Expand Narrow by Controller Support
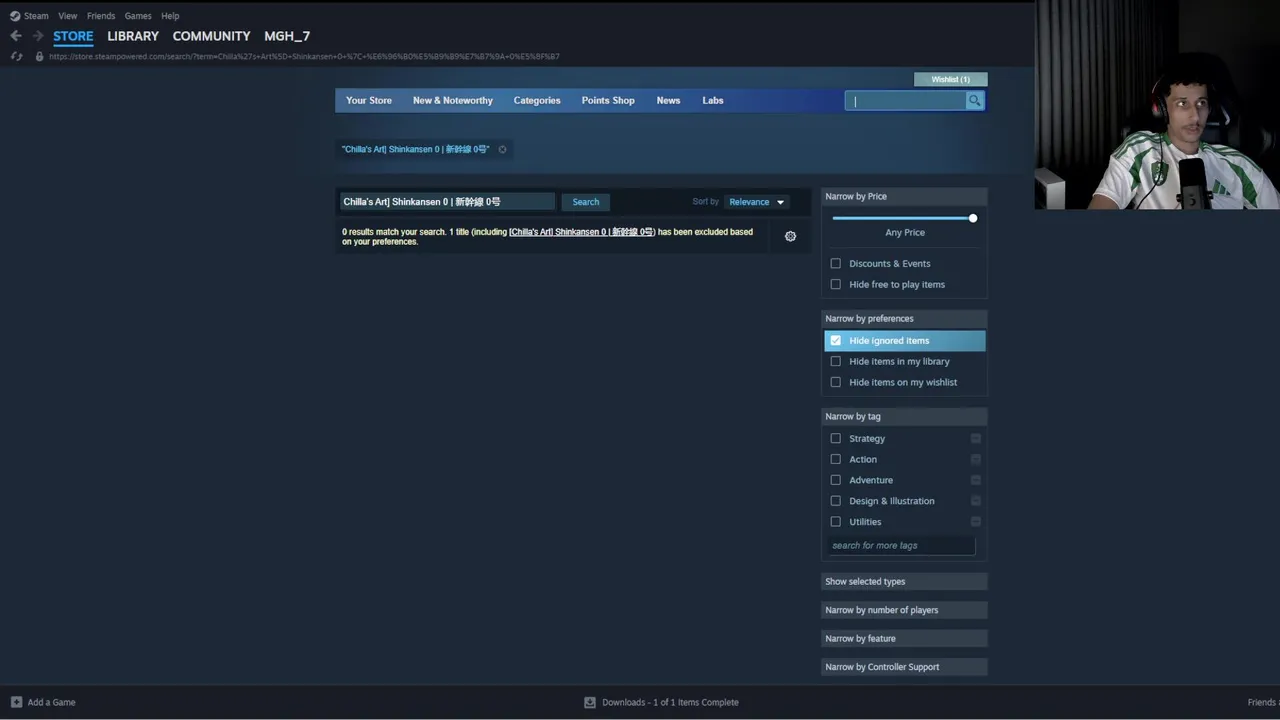The width and height of the screenshot is (1280, 720). (x=904, y=667)
